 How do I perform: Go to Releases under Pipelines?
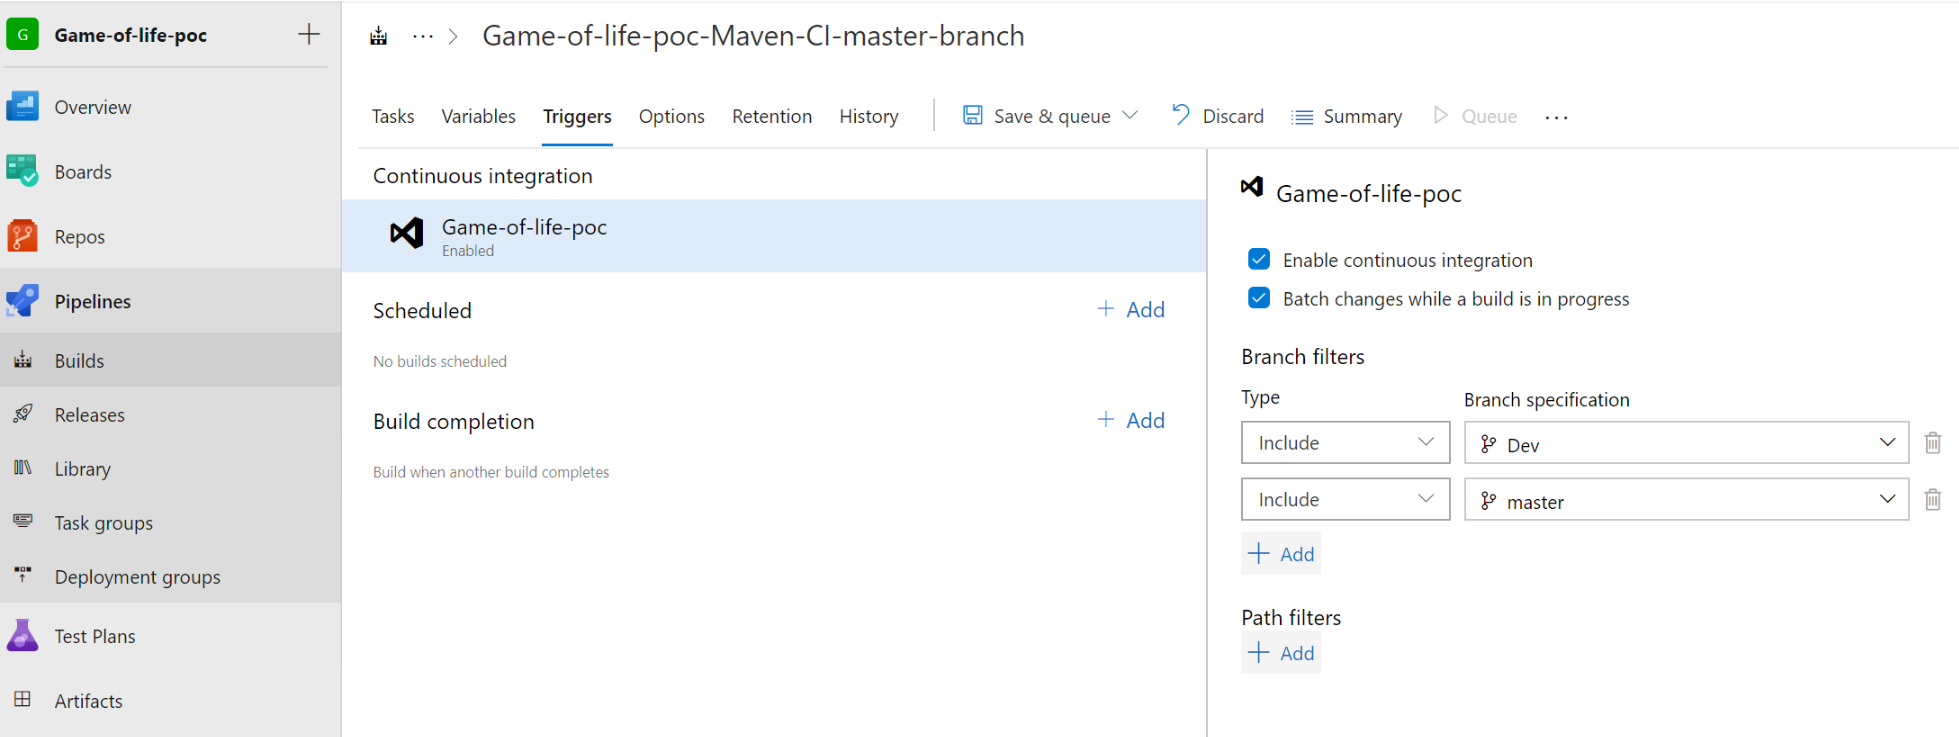[x=170, y=414]
